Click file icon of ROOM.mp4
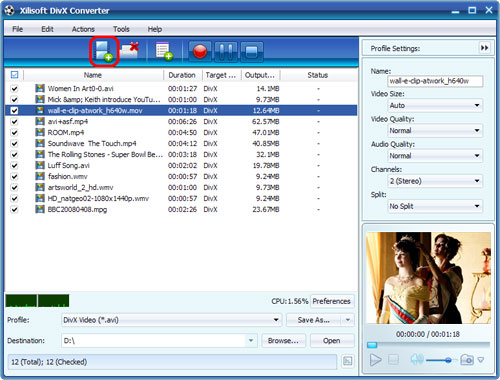This screenshot has width=500, height=380. tap(40, 132)
